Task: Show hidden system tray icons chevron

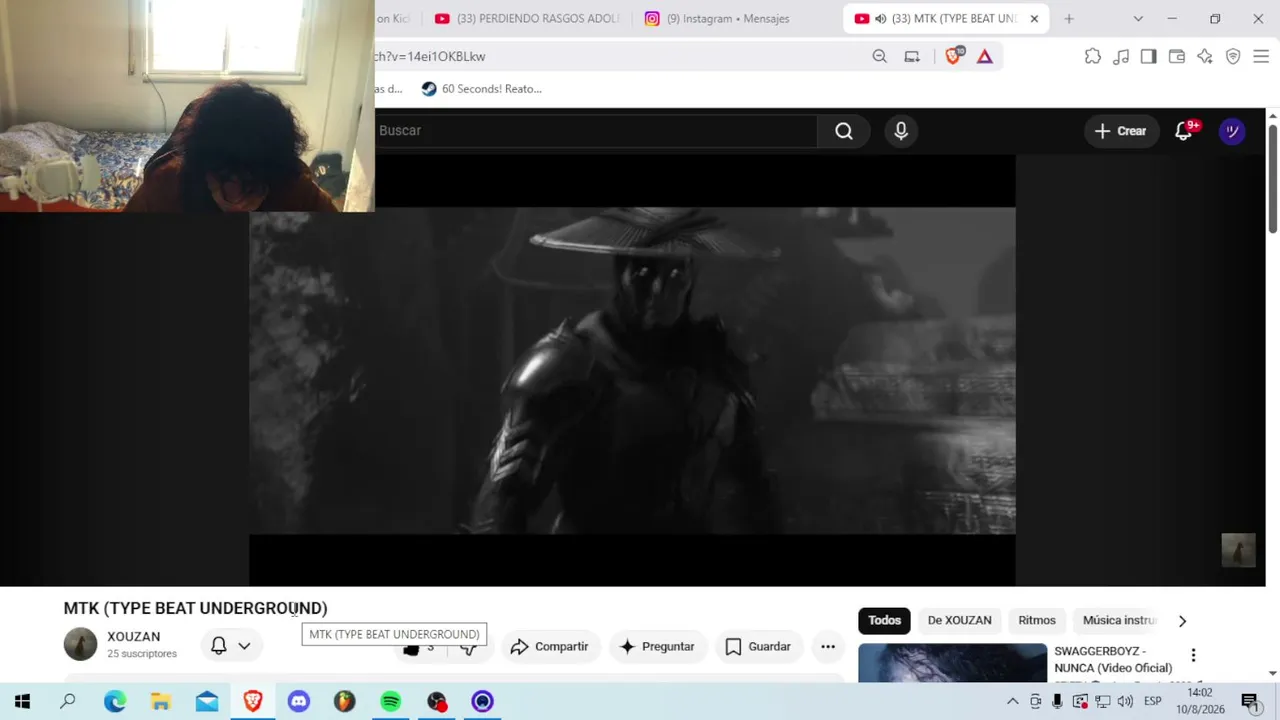Action: (x=1012, y=702)
